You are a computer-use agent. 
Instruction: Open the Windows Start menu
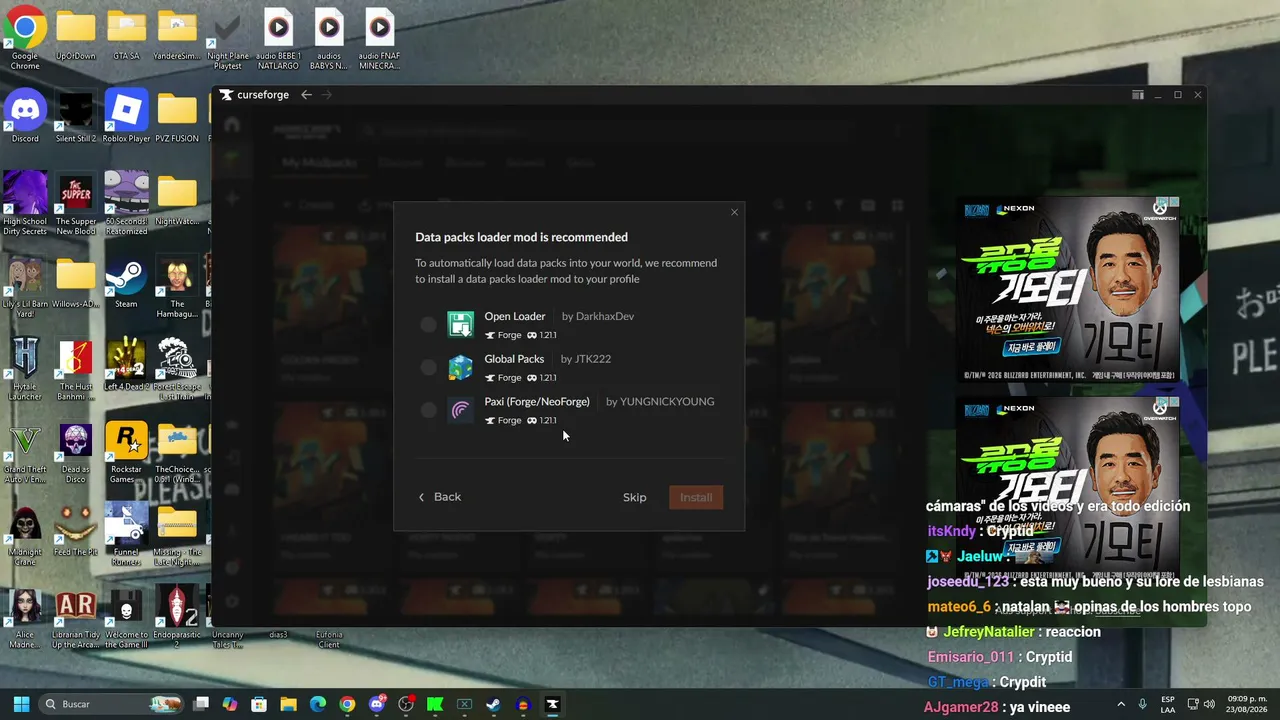21,704
